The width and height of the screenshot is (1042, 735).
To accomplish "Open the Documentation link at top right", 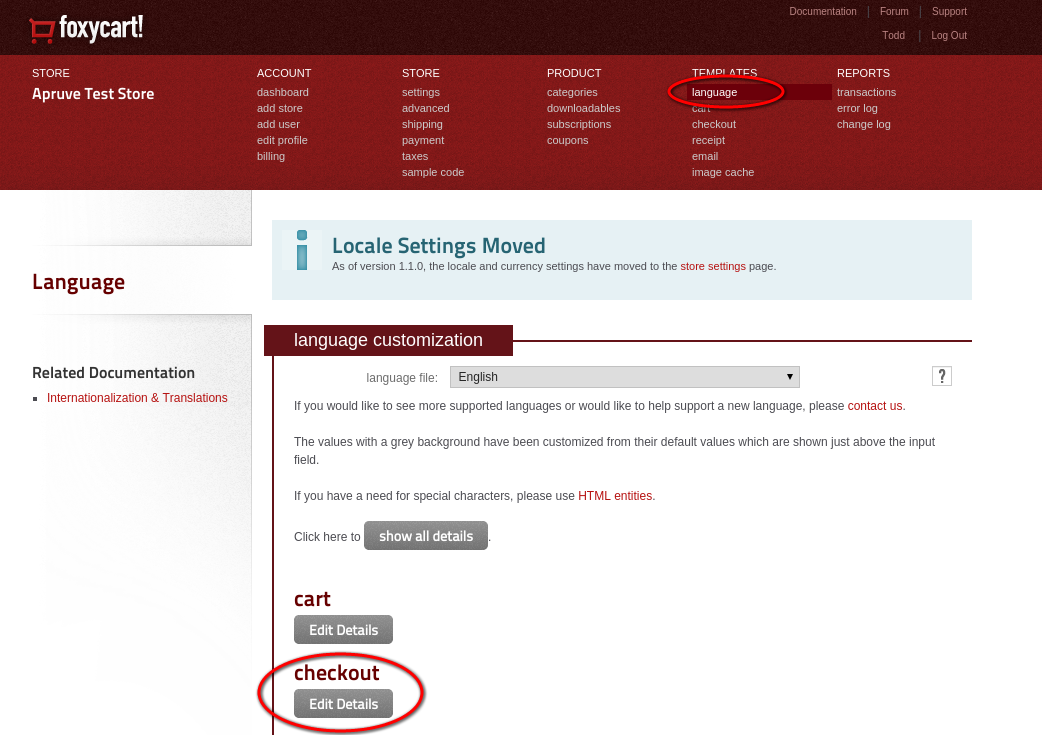I will 823,11.
